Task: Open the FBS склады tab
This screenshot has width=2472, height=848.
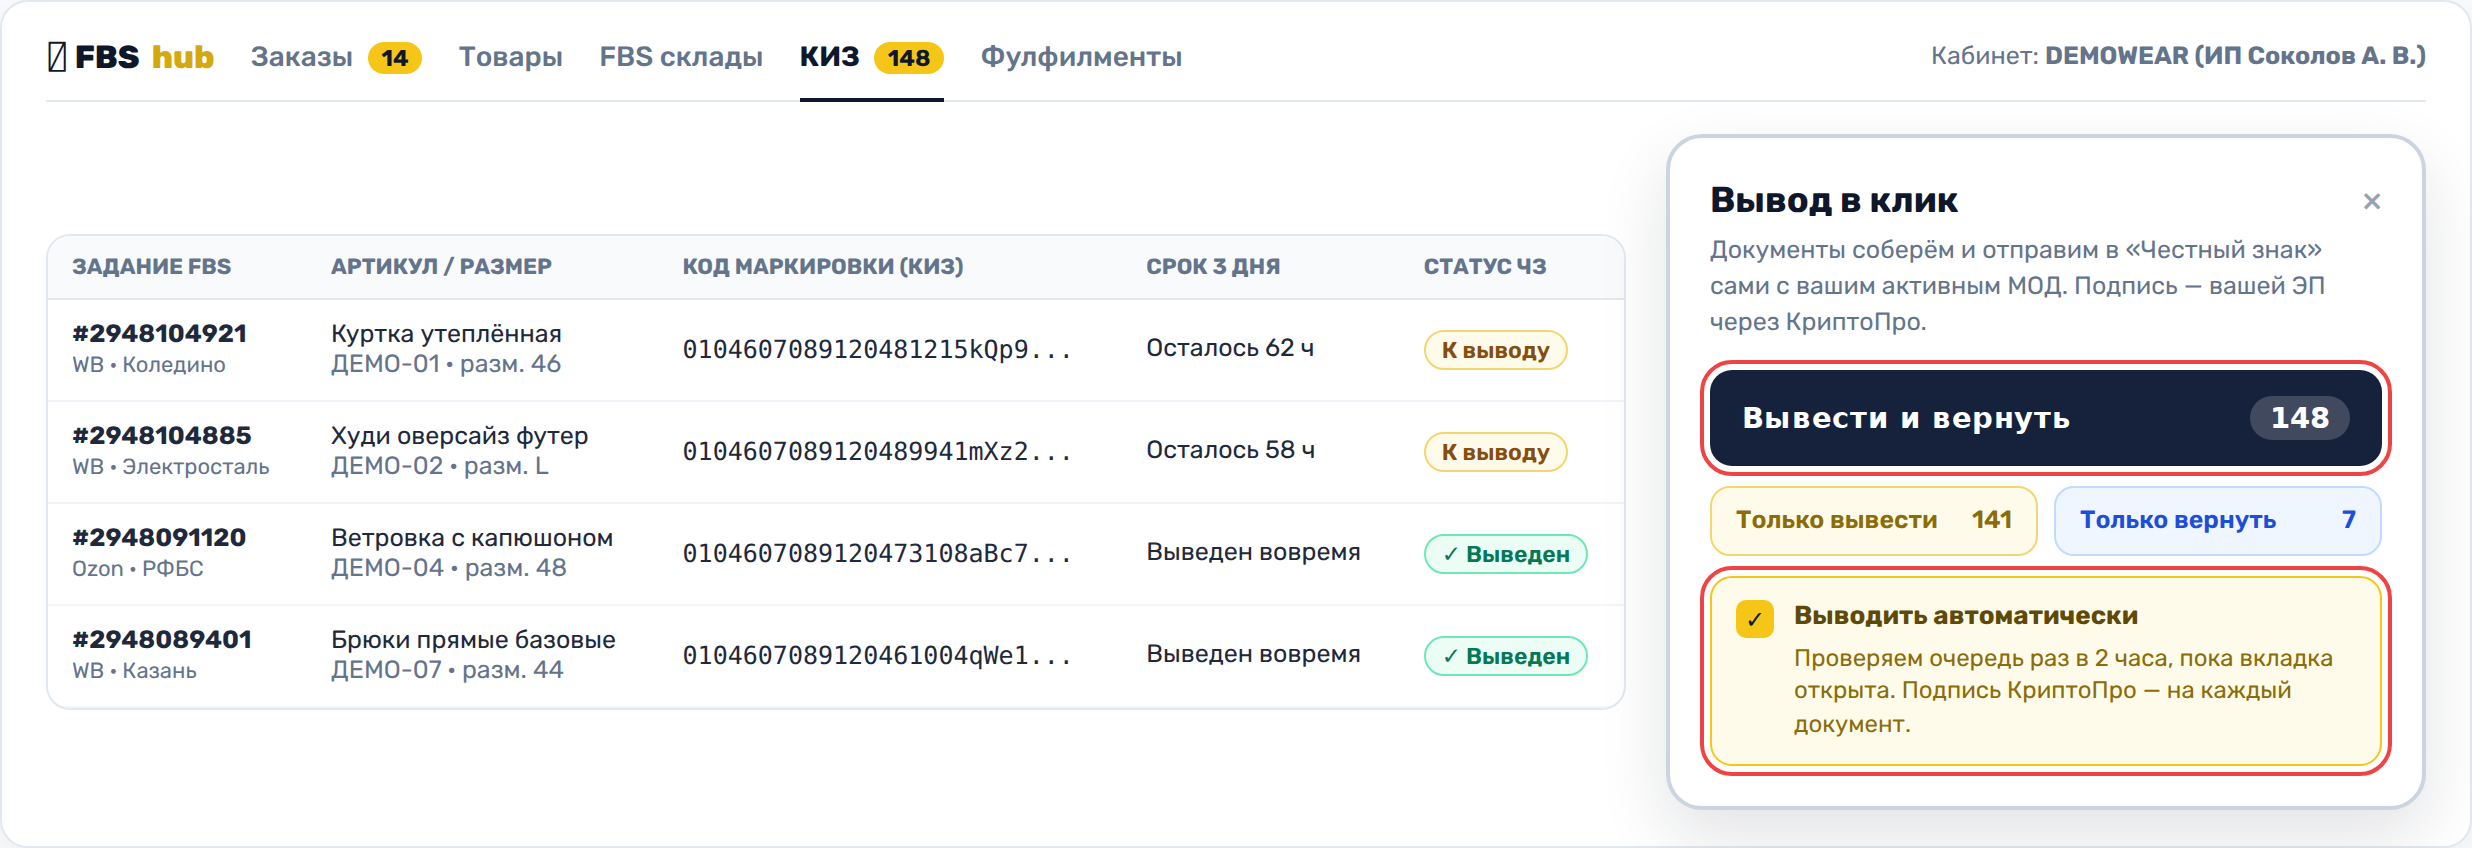Action: (681, 57)
